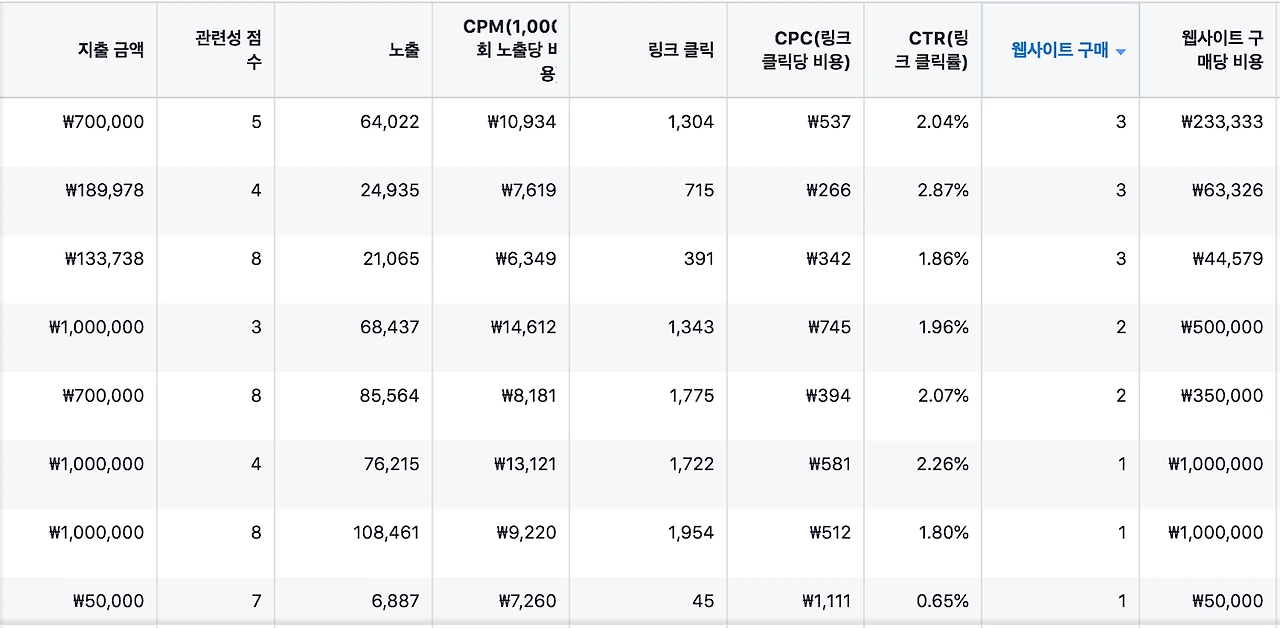This screenshot has width=1280, height=628.
Task: Click the 웹사이트 구매 sort arrow icon
Action: point(1121,52)
